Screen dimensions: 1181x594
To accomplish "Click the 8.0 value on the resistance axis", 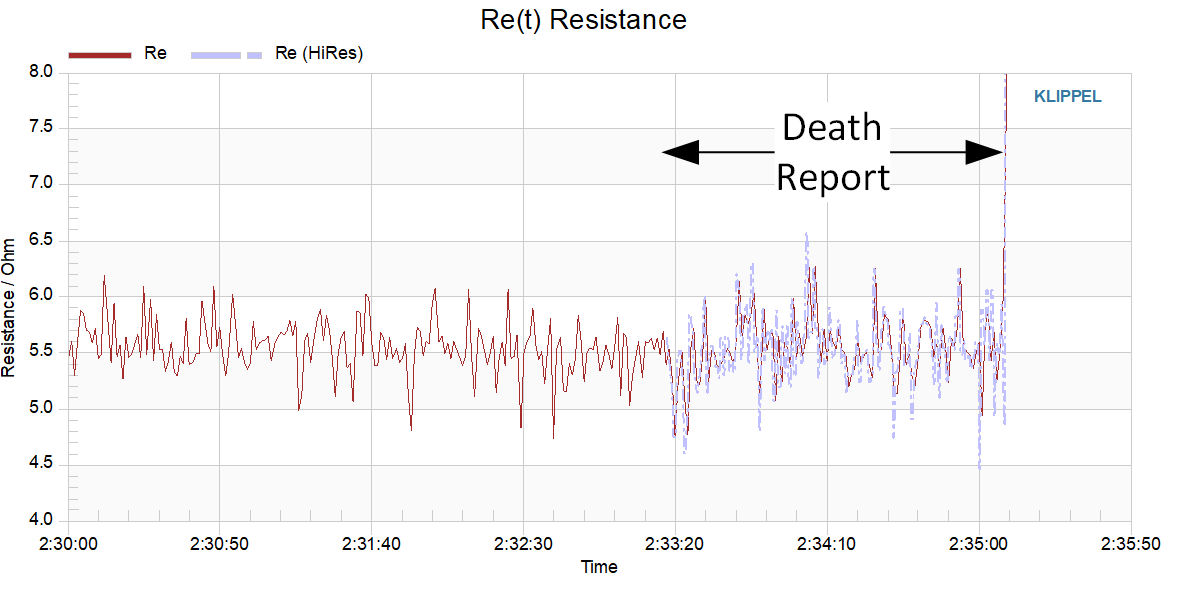I will coord(41,72).
